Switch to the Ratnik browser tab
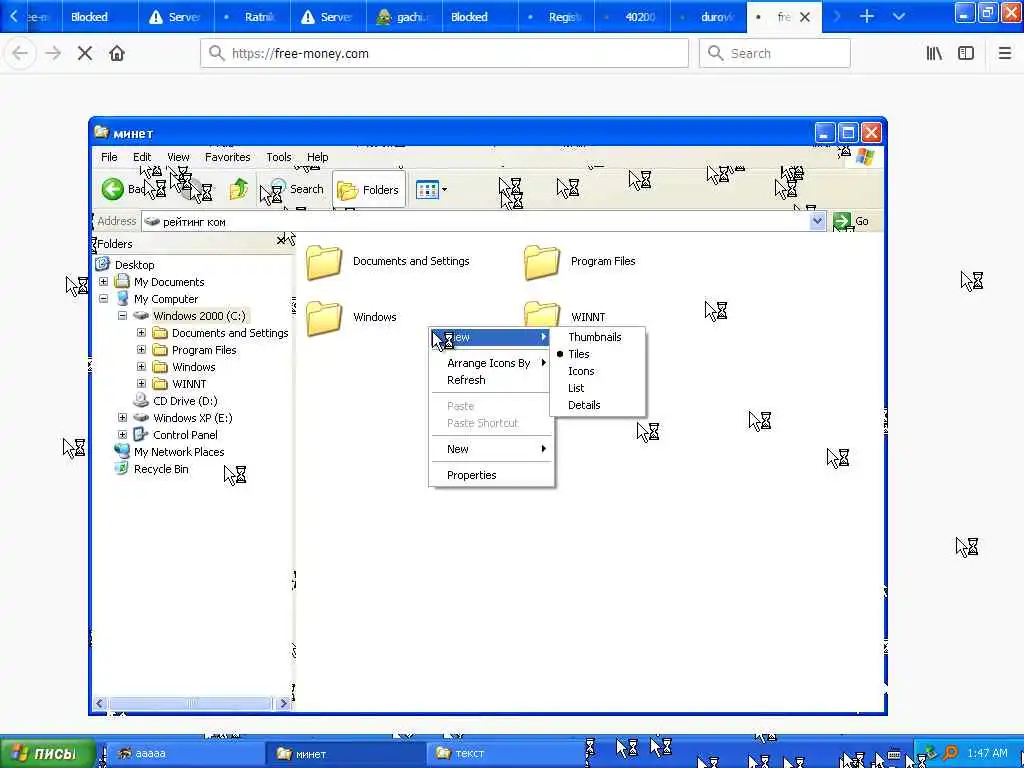 pos(253,16)
